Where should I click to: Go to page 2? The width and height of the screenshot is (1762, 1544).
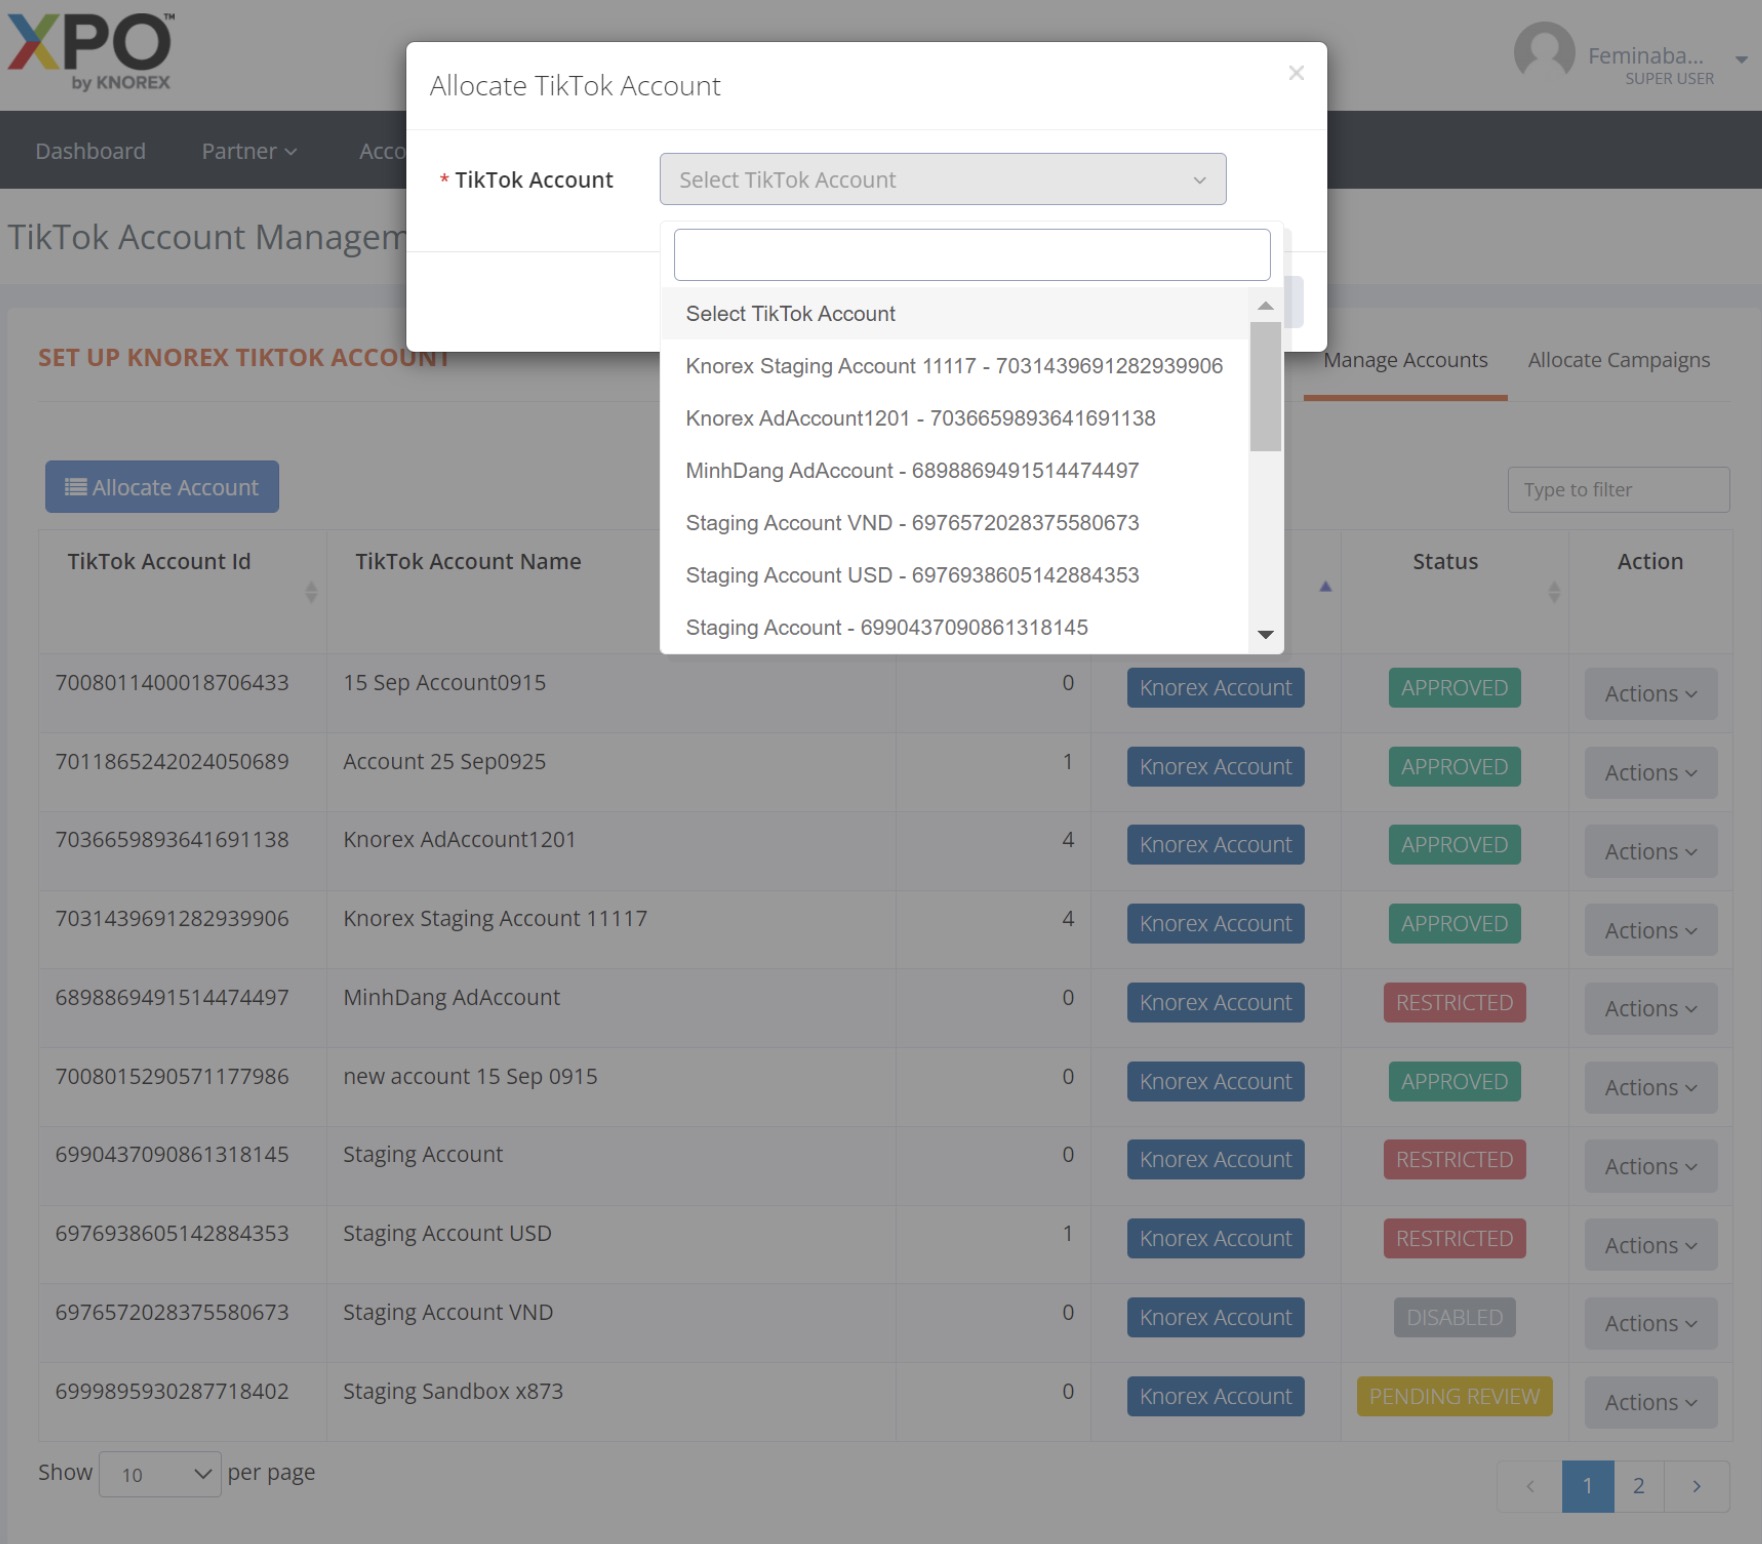click(x=1638, y=1486)
